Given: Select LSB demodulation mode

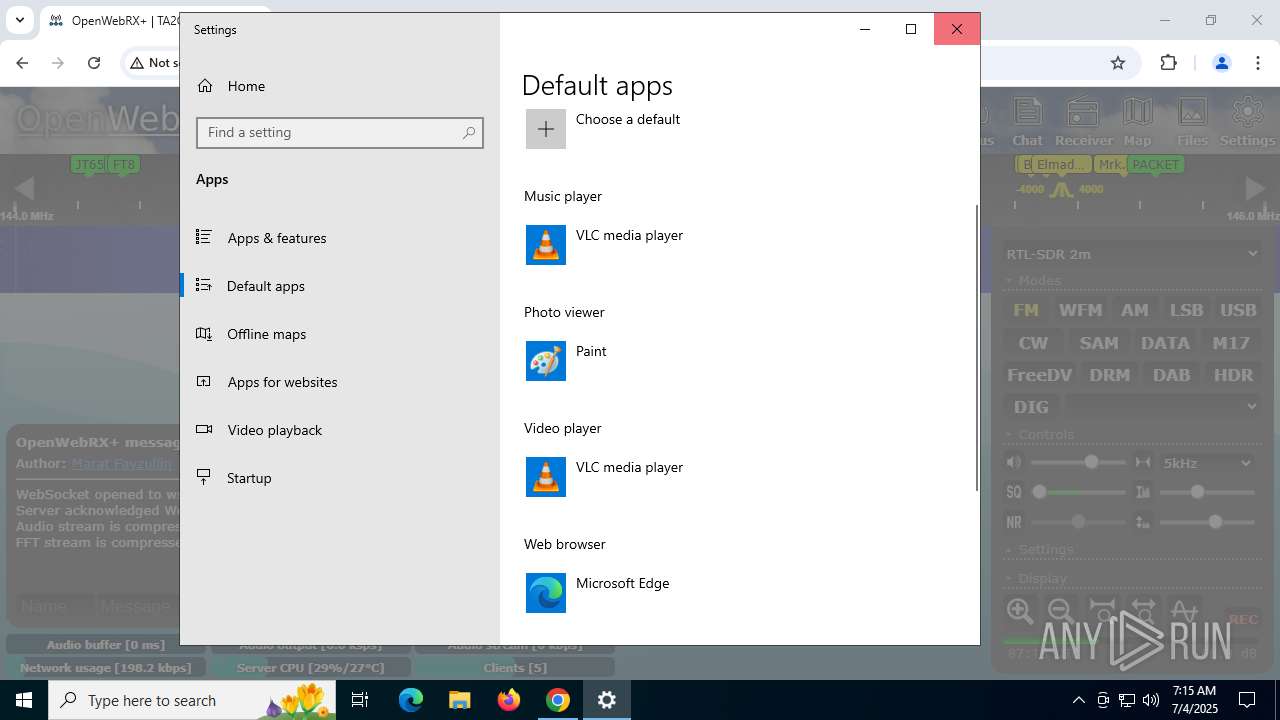Looking at the screenshot, I should 1186,310.
